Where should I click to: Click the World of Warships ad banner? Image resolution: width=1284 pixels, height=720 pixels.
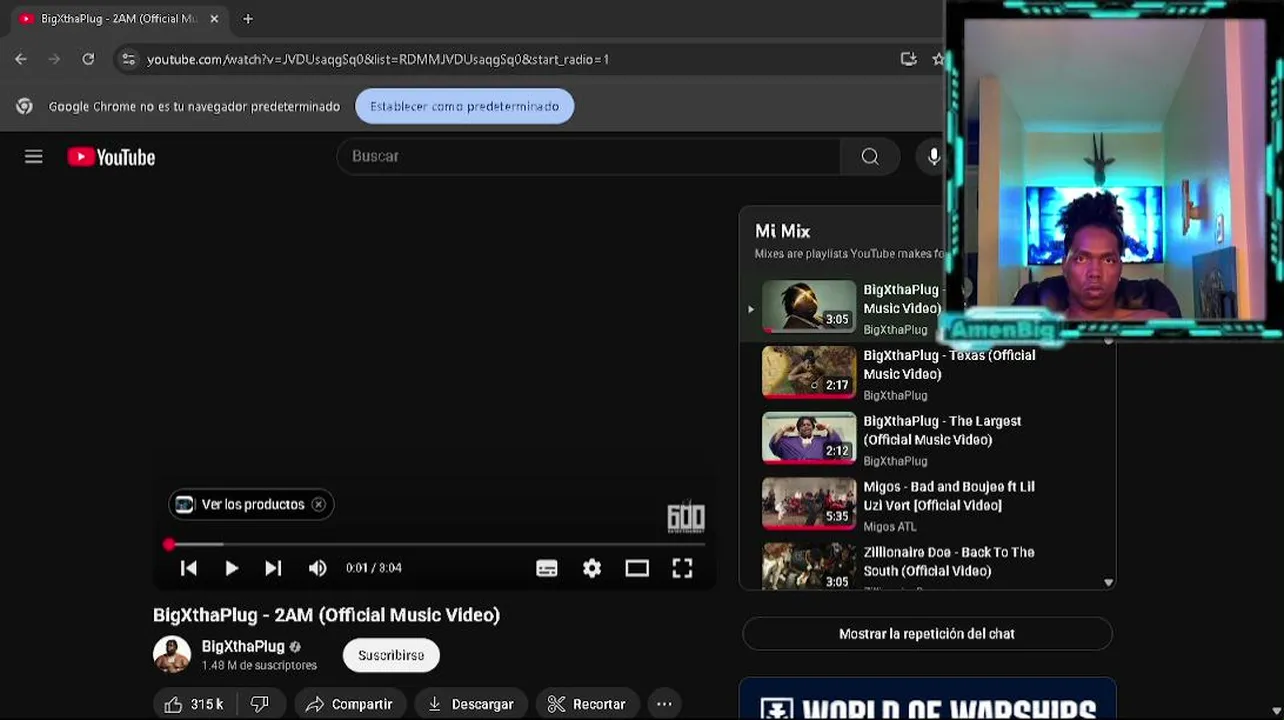tap(927, 699)
